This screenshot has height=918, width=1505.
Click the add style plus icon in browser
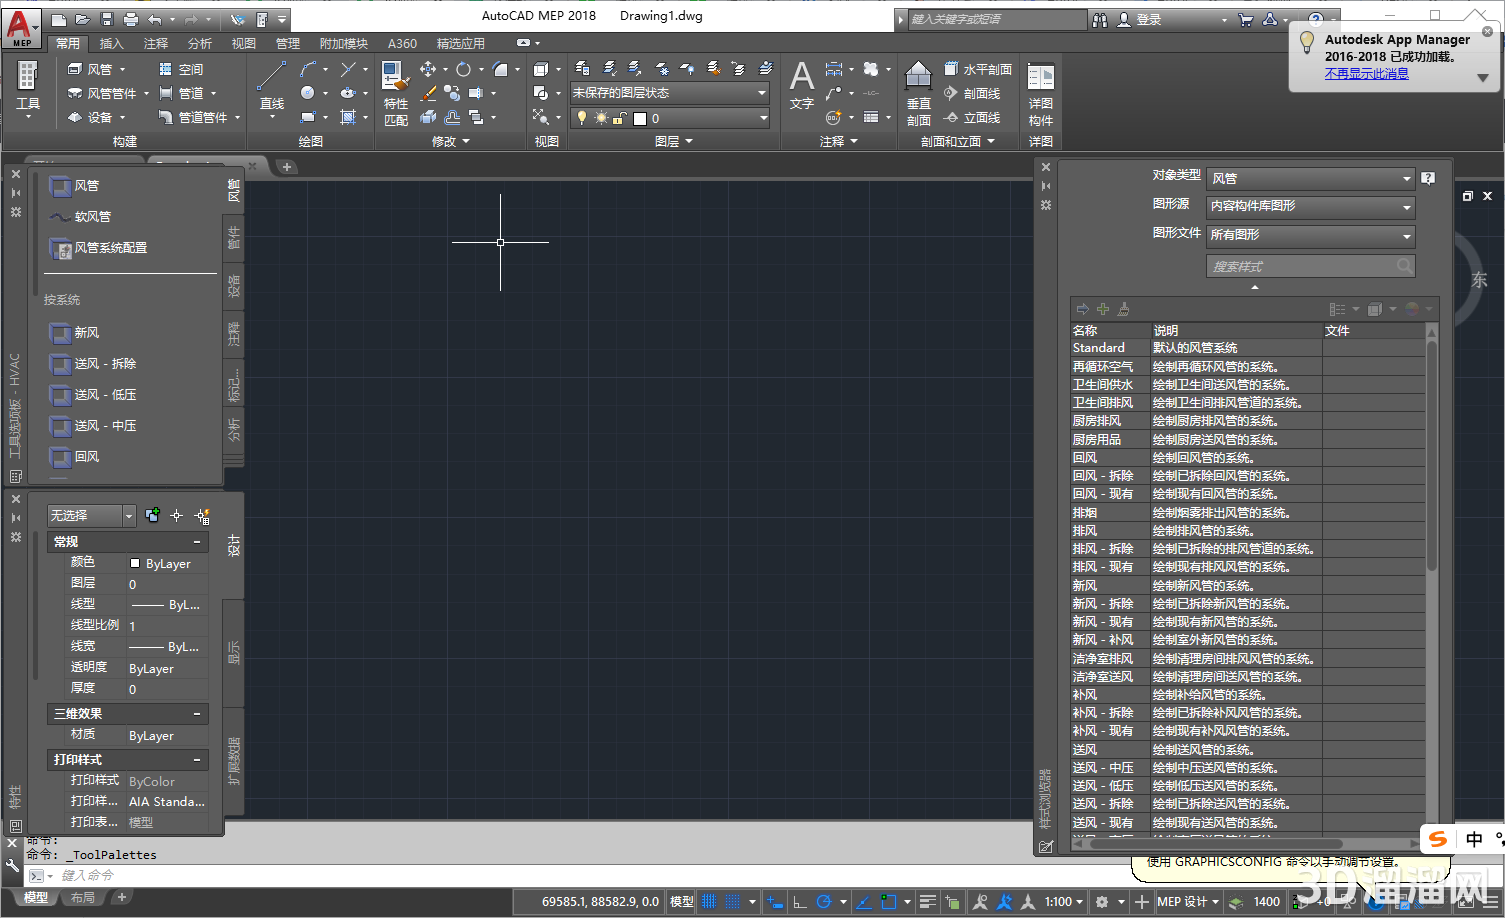coord(1103,309)
